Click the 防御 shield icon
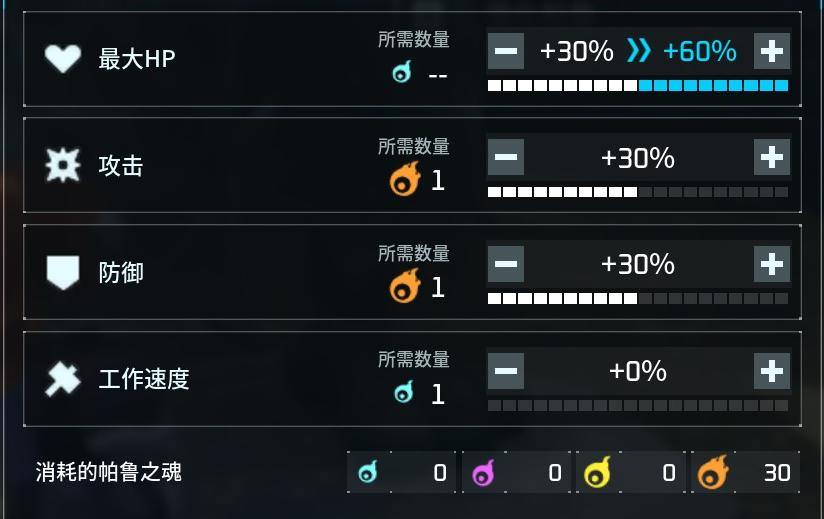The height and width of the screenshot is (519, 824). (62, 272)
